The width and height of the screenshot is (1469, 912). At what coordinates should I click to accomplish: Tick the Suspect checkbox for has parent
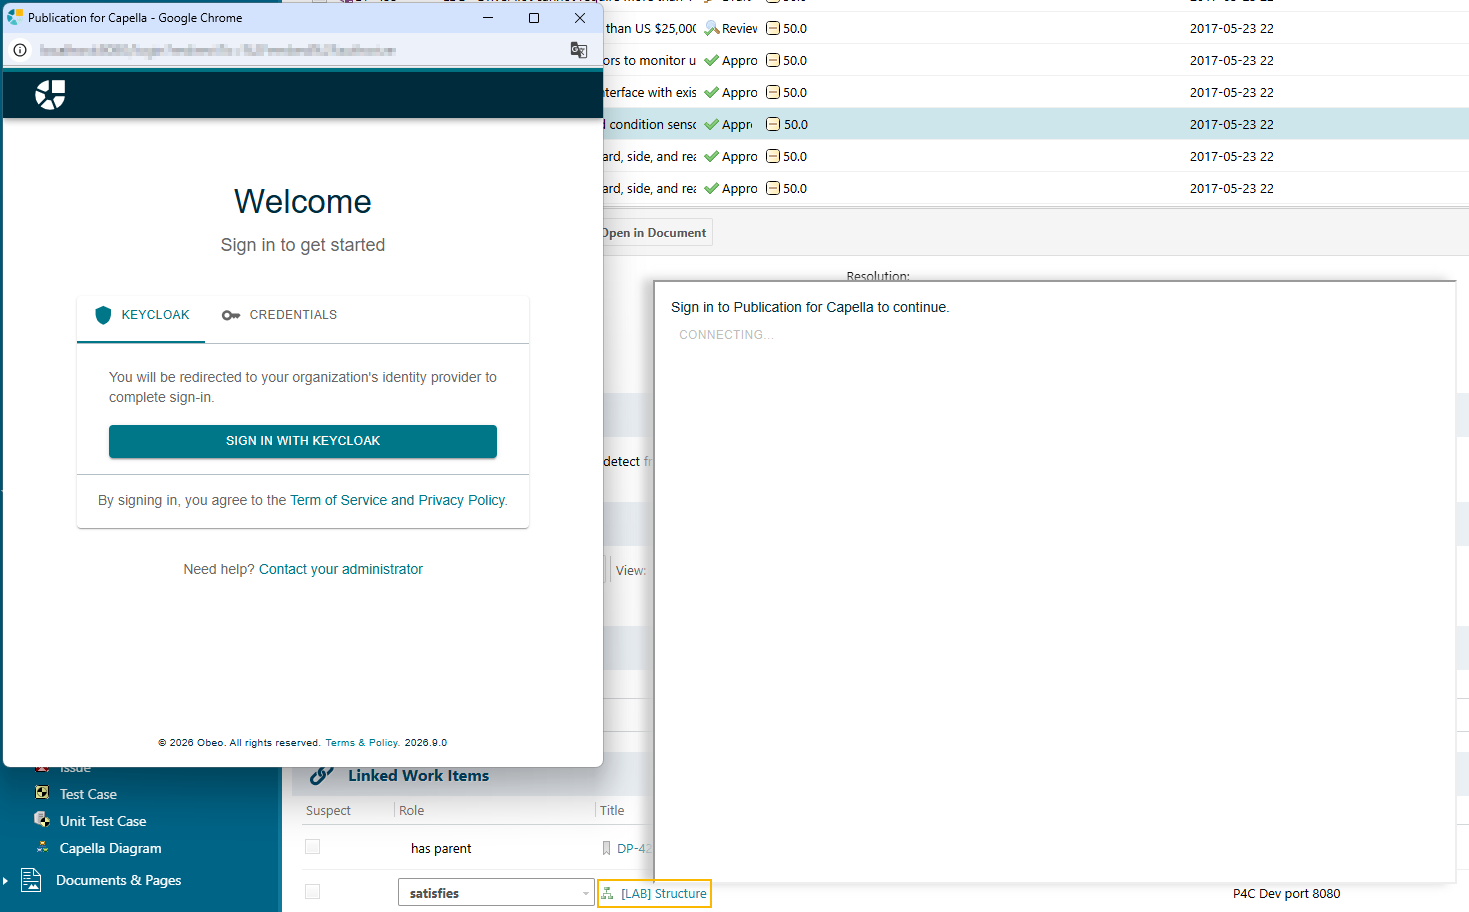pos(313,847)
